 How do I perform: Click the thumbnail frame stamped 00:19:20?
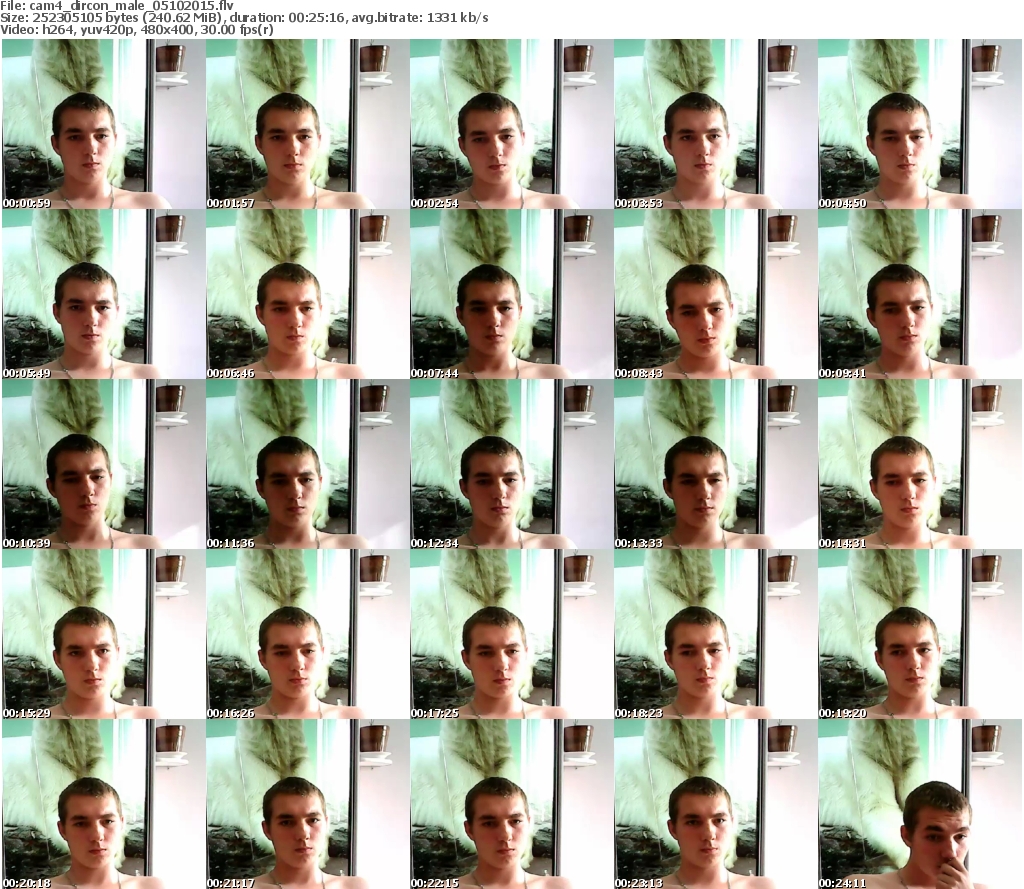(x=920, y=634)
